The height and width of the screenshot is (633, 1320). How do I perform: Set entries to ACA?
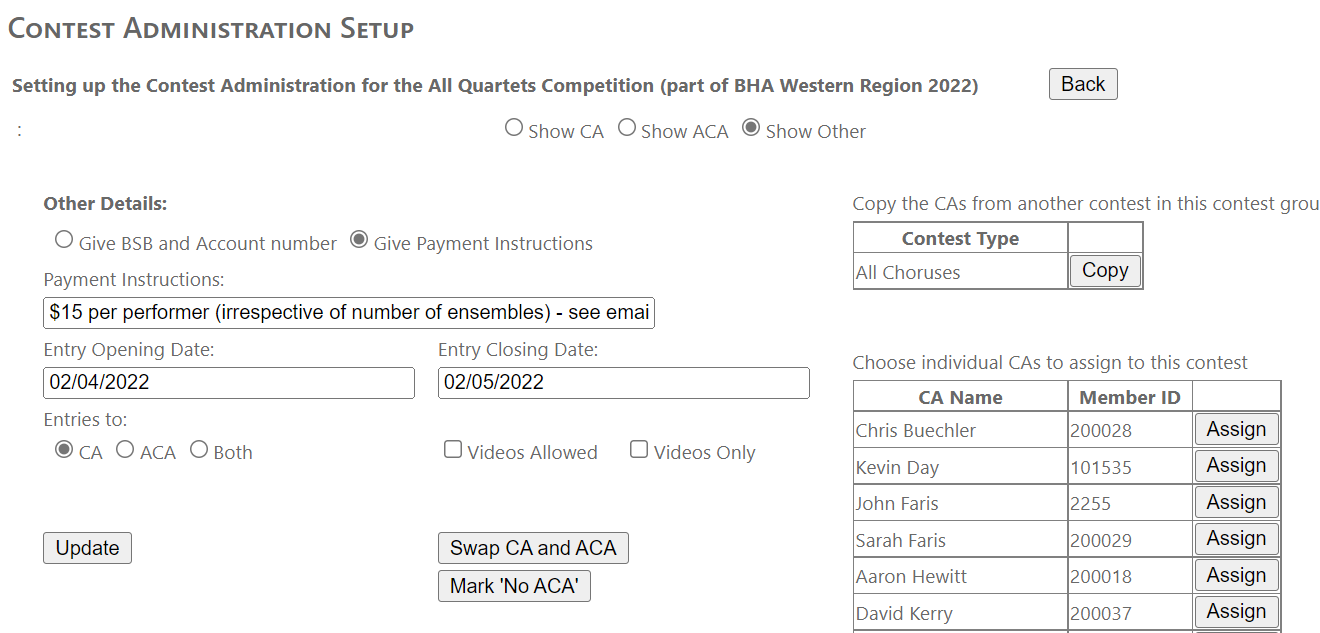click(125, 450)
